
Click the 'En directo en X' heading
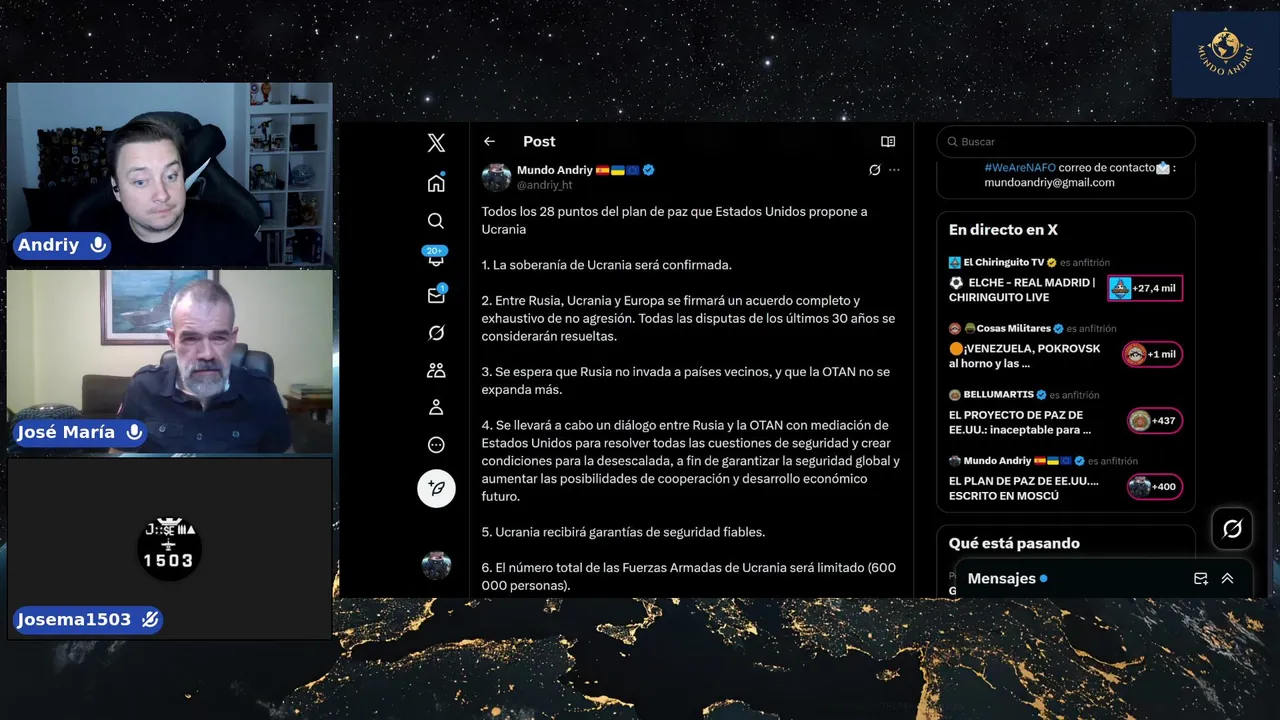tap(1003, 230)
